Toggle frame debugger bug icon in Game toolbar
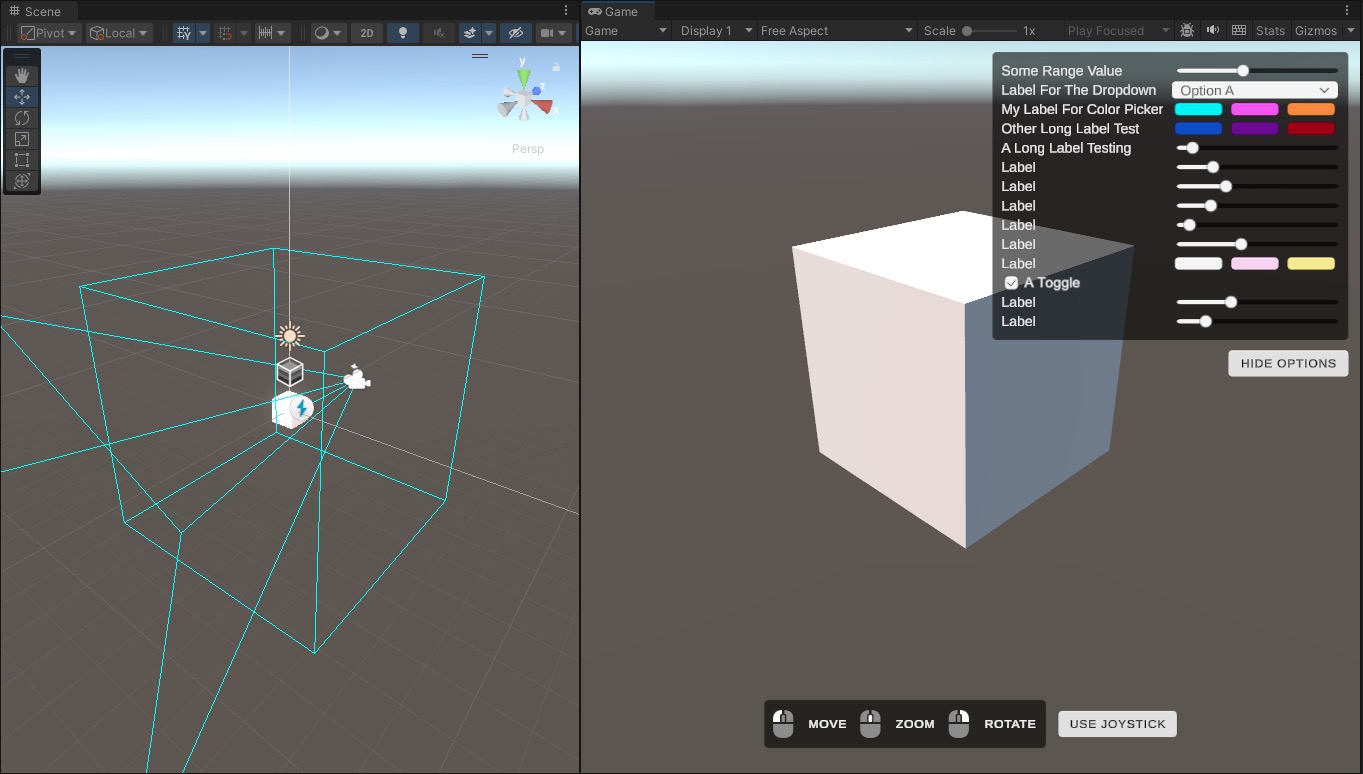The height and width of the screenshot is (774, 1363). click(1187, 30)
